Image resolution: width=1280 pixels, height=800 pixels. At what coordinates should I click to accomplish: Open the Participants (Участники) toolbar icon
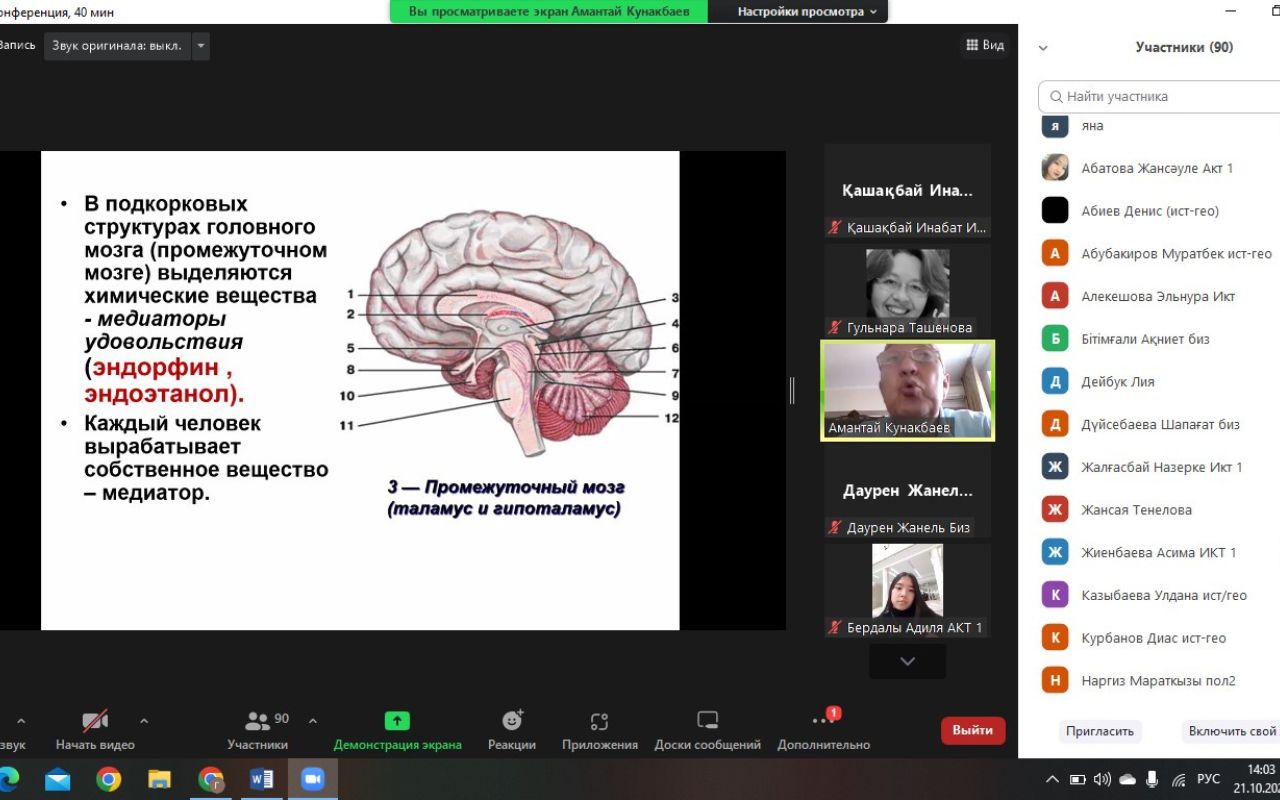point(258,721)
